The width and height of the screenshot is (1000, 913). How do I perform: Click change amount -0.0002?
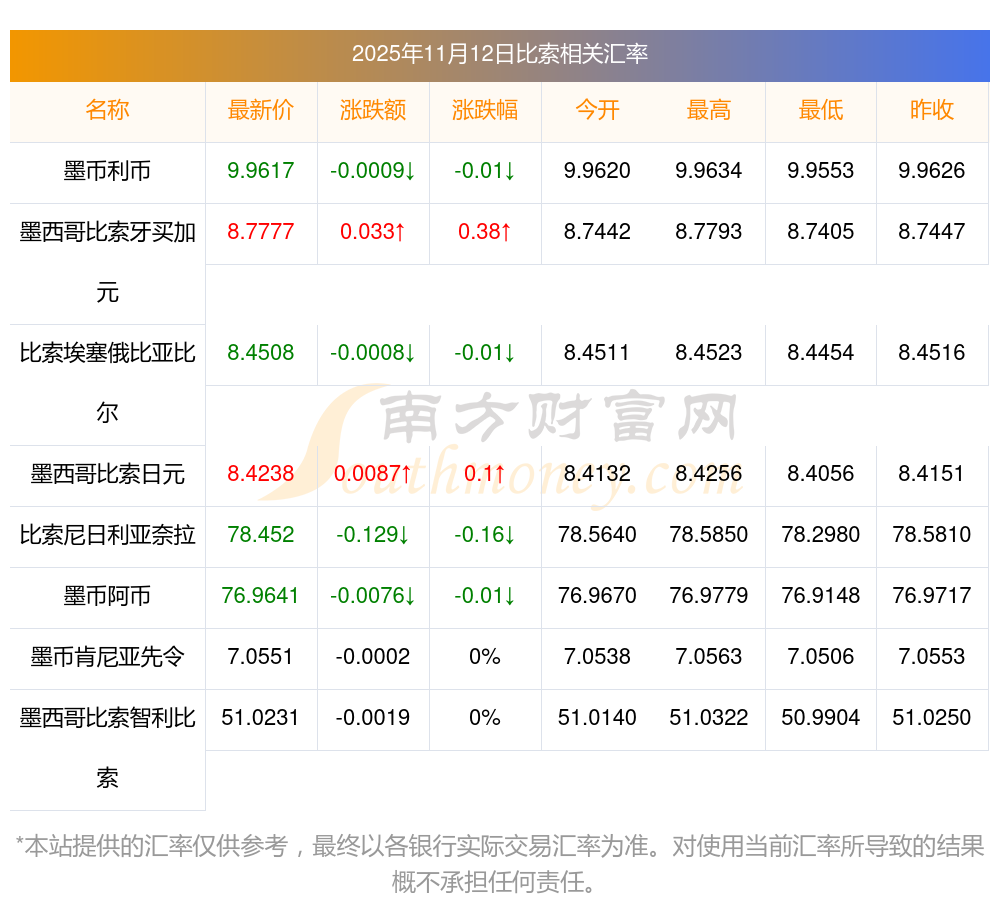(x=373, y=656)
